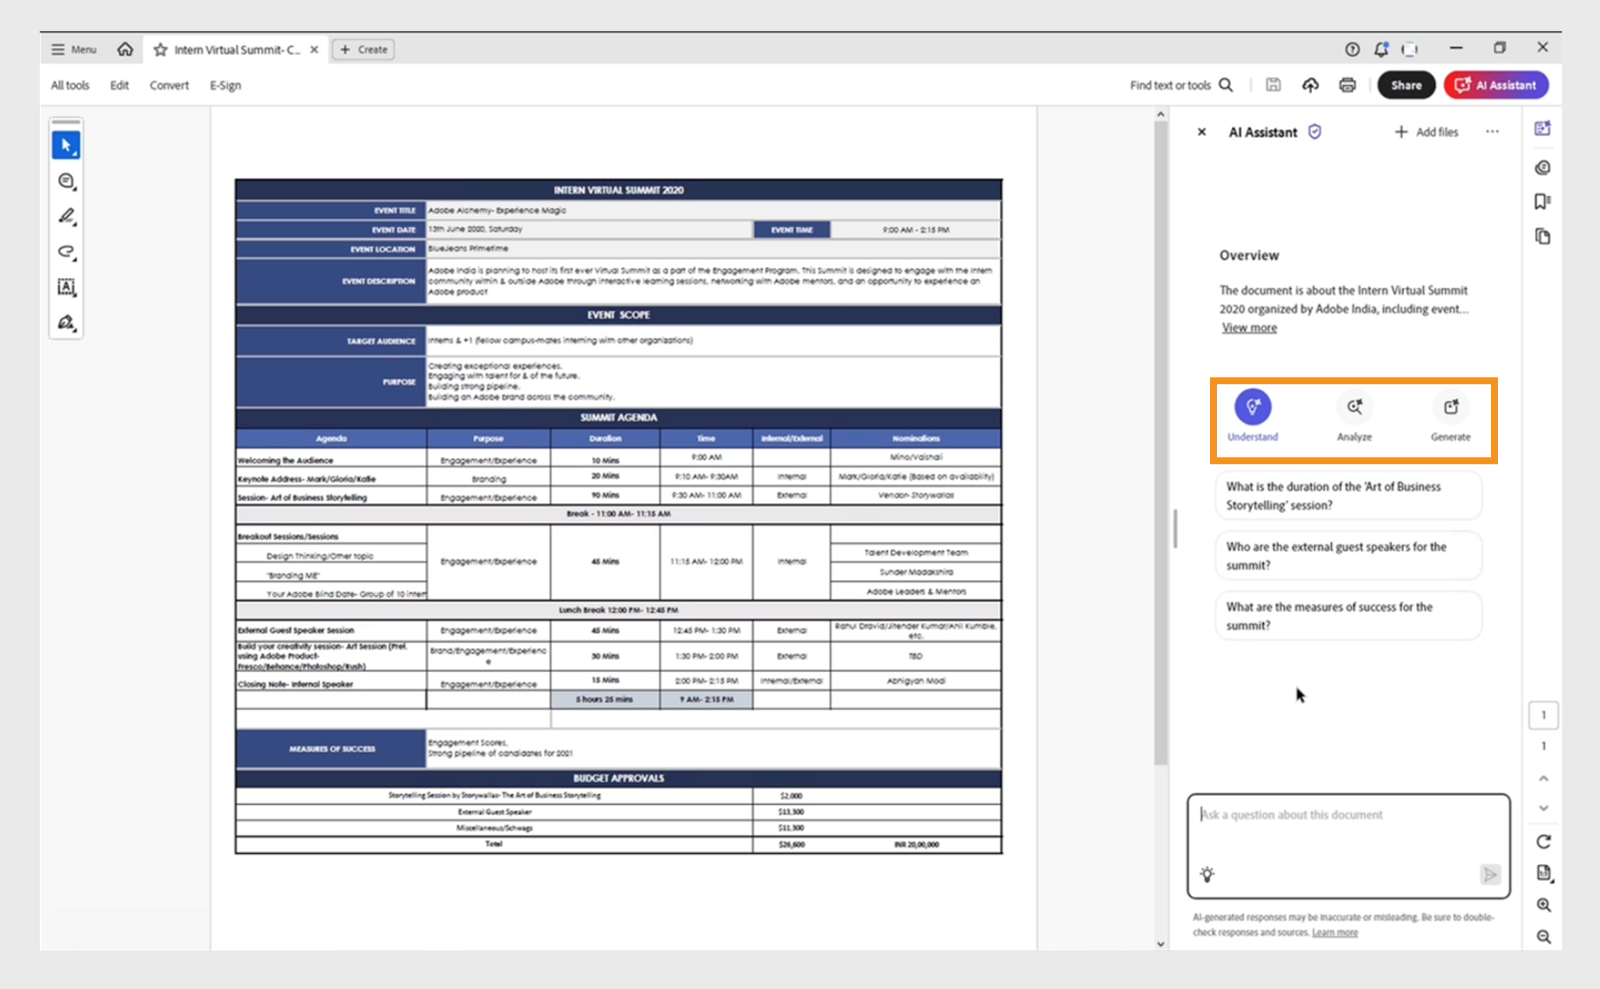Select the Highlight pencil tool
This screenshot has height=989, width=1600.
(x=66, y=216)
